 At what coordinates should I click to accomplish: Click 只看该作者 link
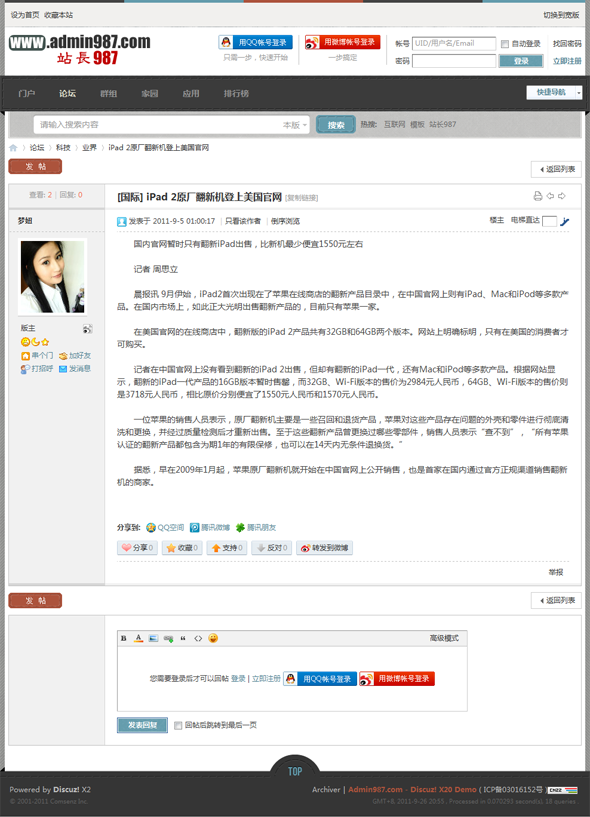[243, 221]
